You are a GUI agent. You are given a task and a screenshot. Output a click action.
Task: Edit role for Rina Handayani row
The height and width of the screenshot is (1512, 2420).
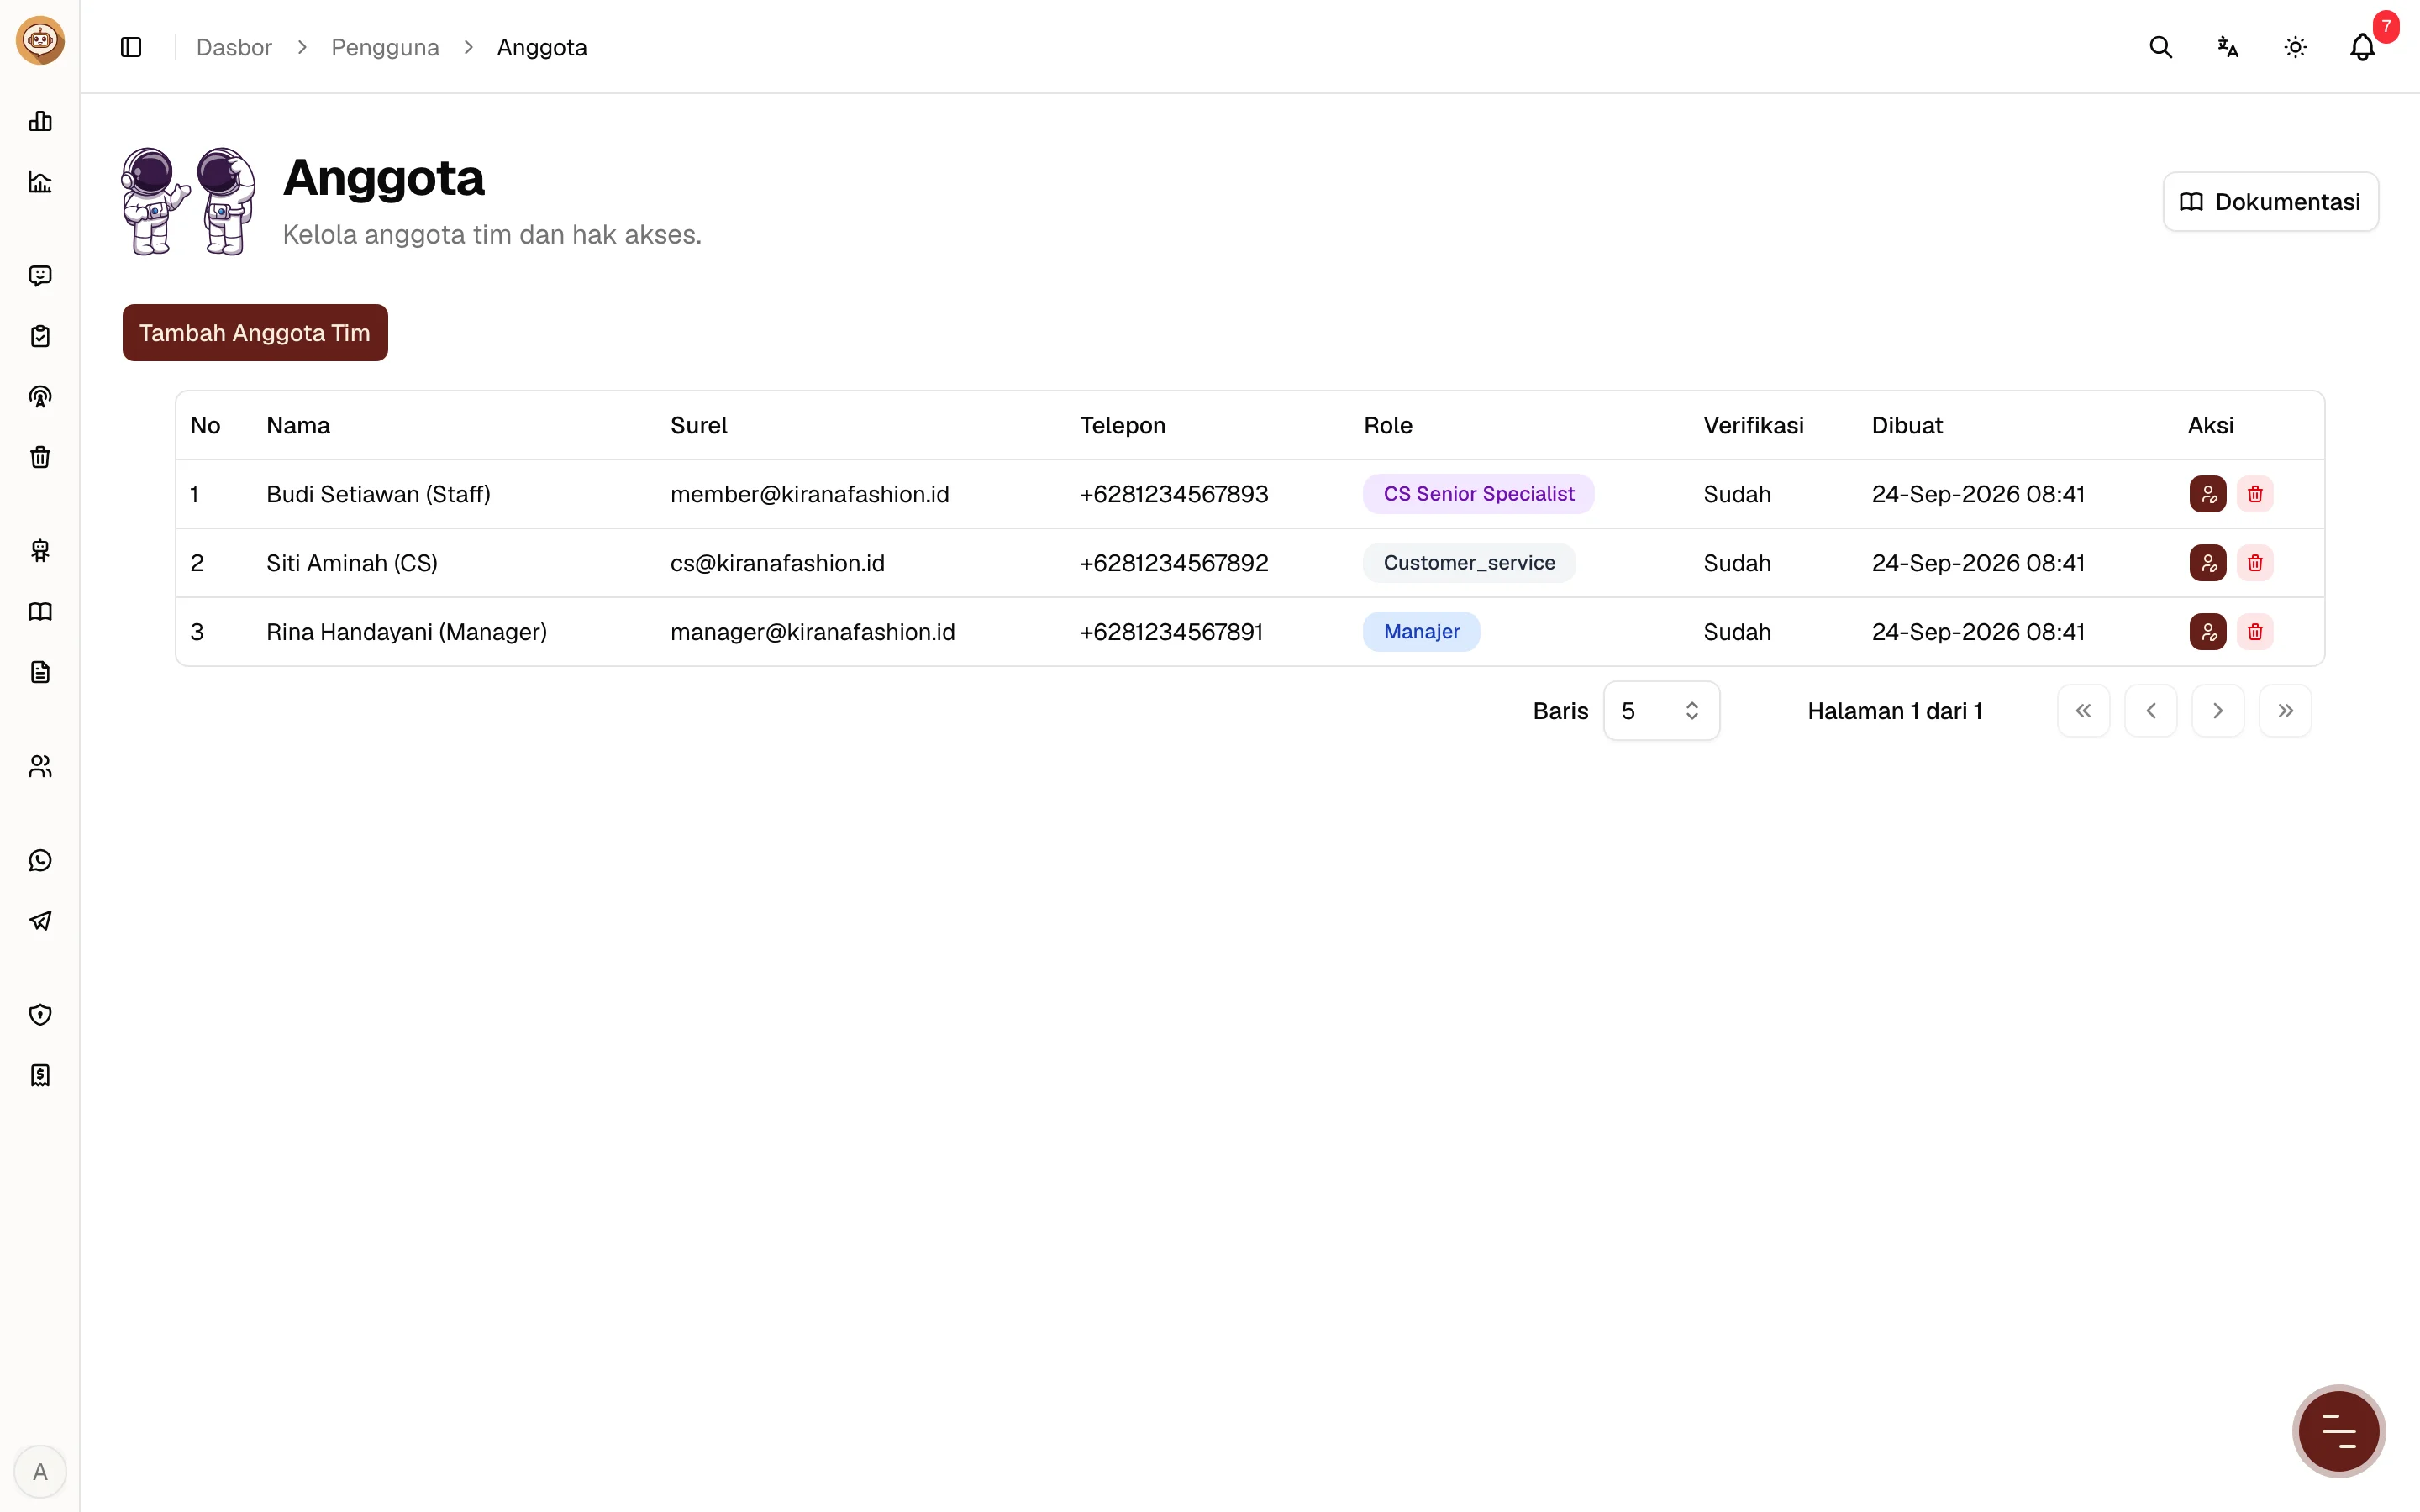(x=2207, y=632)
